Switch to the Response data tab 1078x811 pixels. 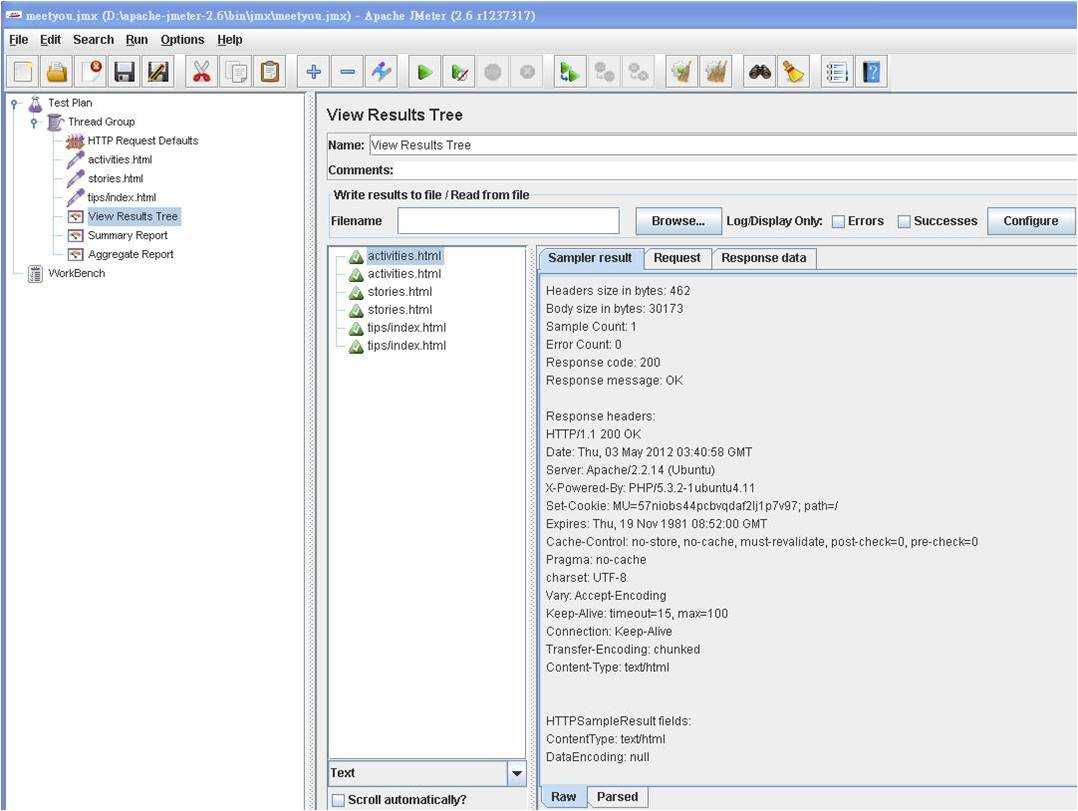click(763, 258)
